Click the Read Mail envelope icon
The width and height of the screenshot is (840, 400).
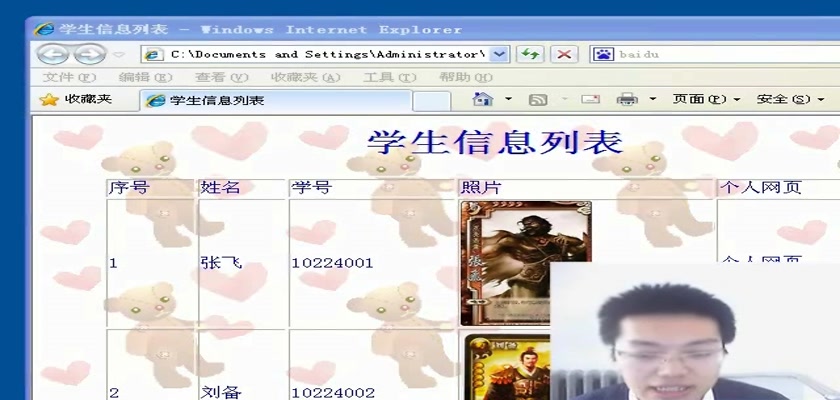pos(590,99)
